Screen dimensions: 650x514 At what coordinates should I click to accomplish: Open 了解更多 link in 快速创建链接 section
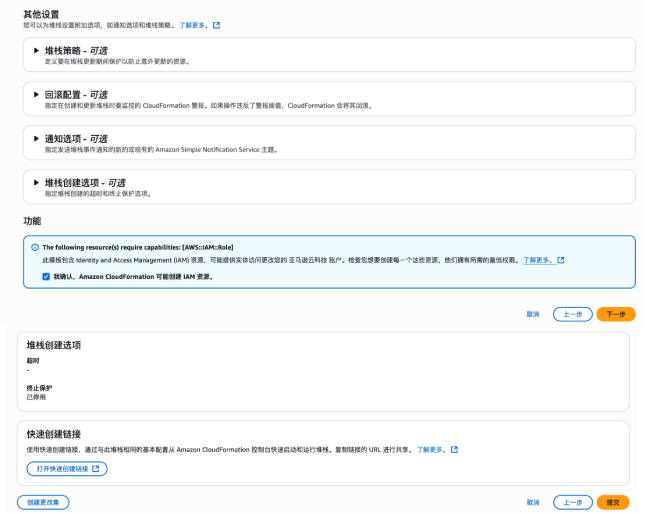click(x=431, y=450)
